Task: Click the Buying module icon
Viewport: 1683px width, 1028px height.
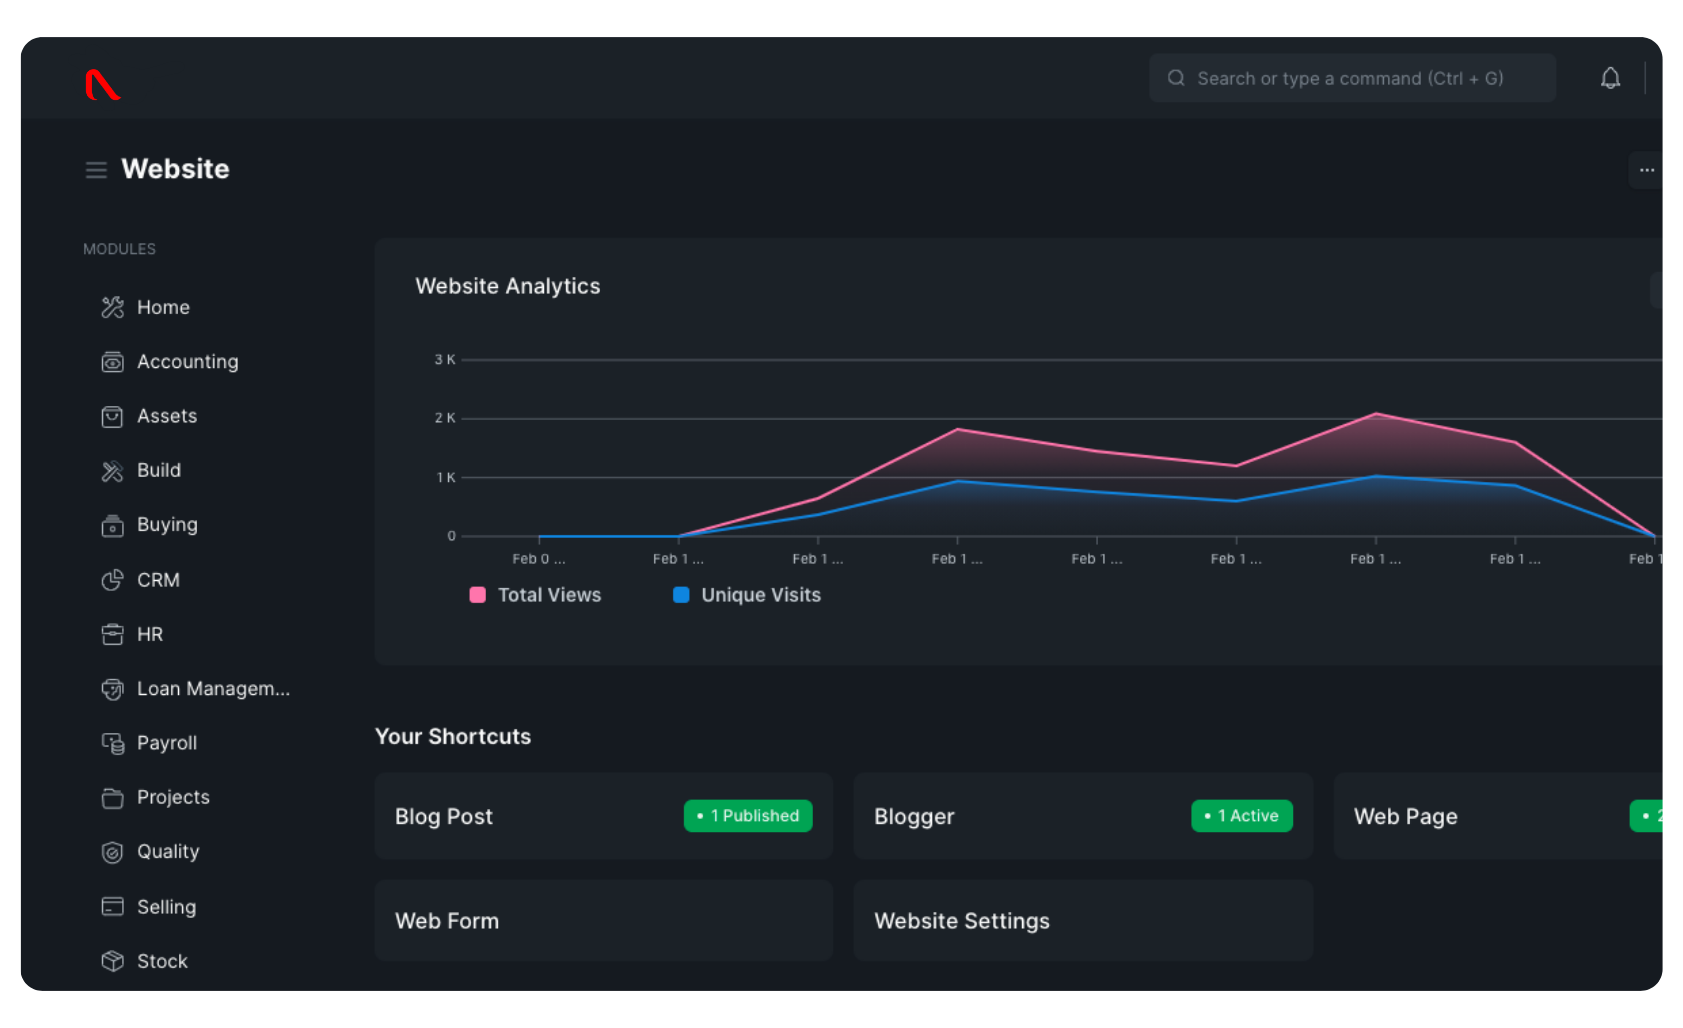Action: (x=112, y=525)
